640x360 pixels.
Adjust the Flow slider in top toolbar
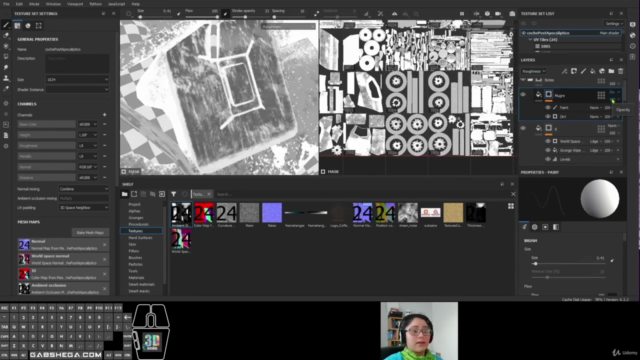click(x=202, y=17)
